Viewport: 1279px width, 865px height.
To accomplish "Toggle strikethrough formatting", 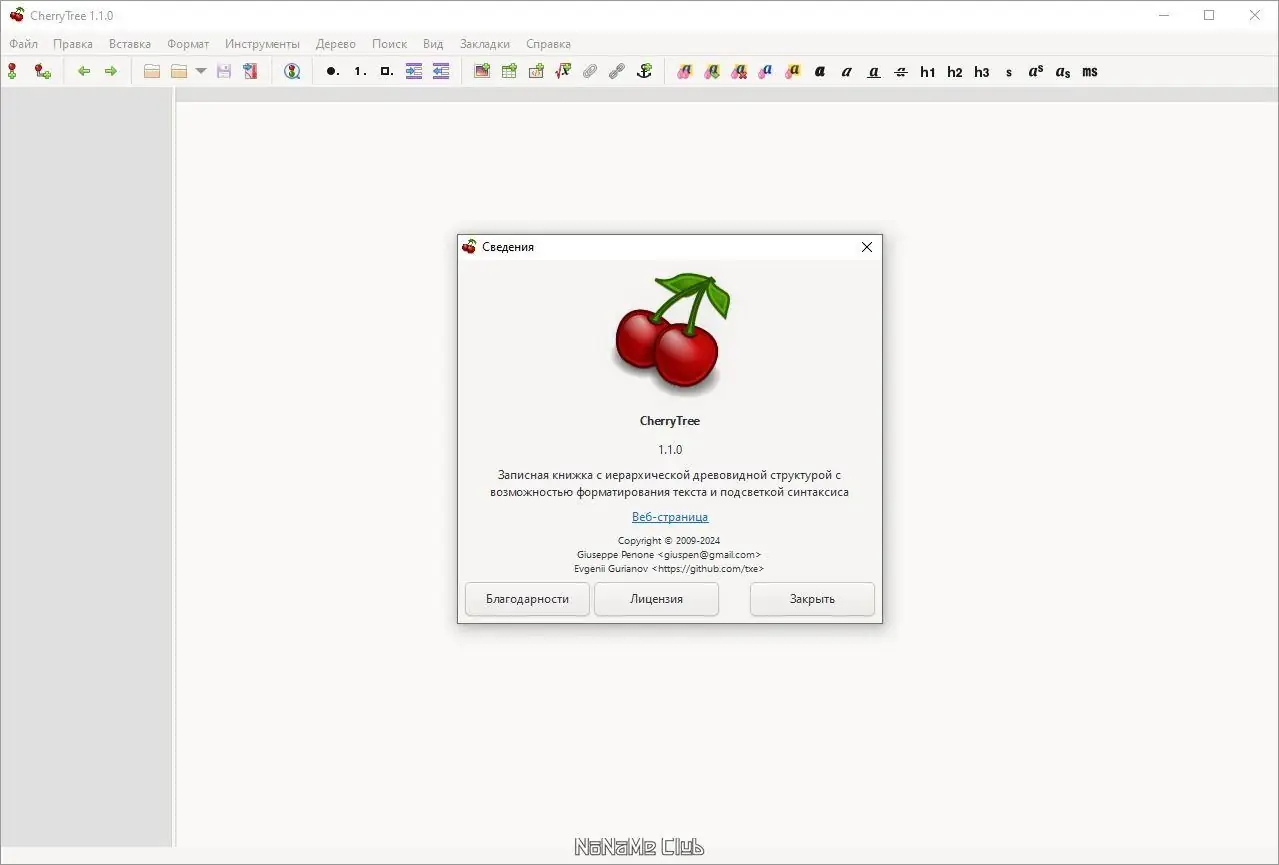I will [901, 71].
